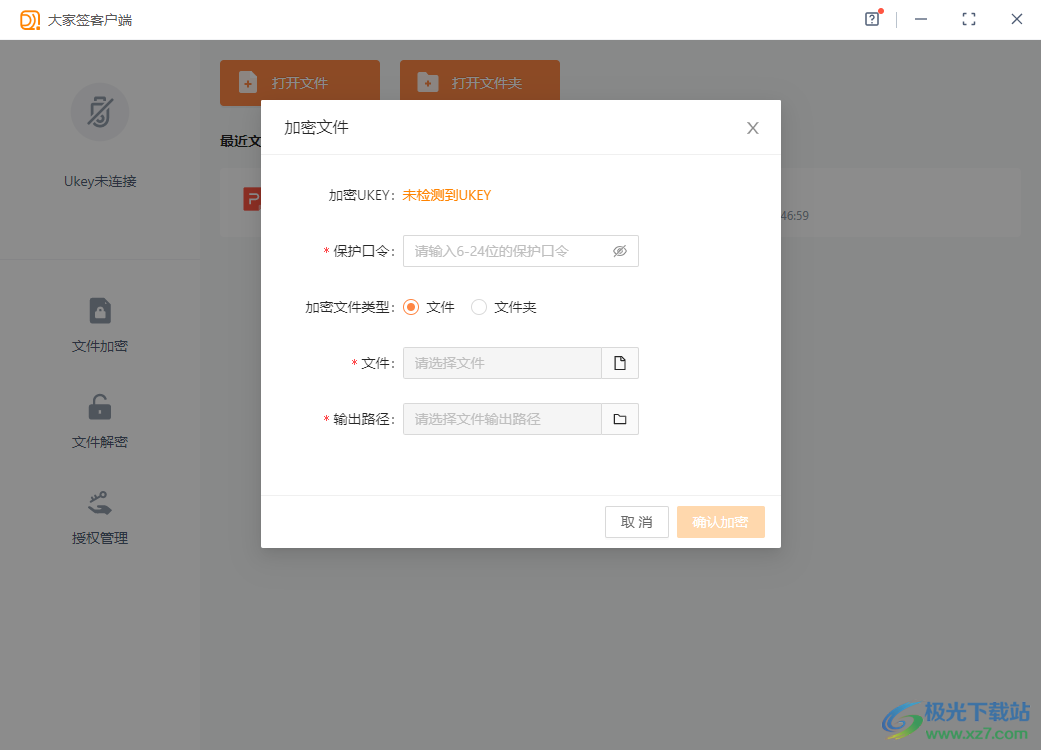
Task: Click the 未检测到UKEY link
Action: tap(446, 195)
